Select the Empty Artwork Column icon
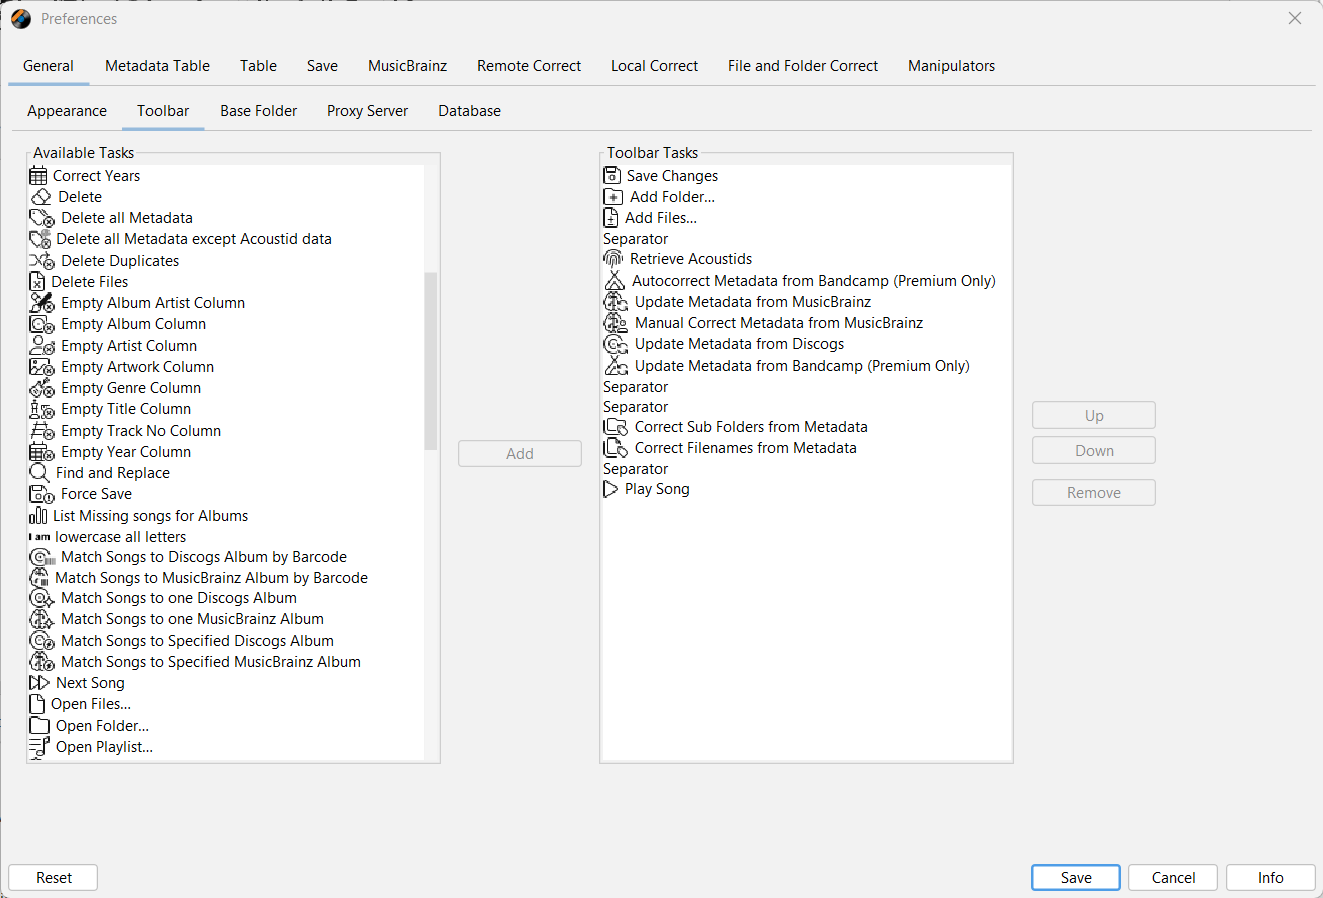 coord(42,367)
